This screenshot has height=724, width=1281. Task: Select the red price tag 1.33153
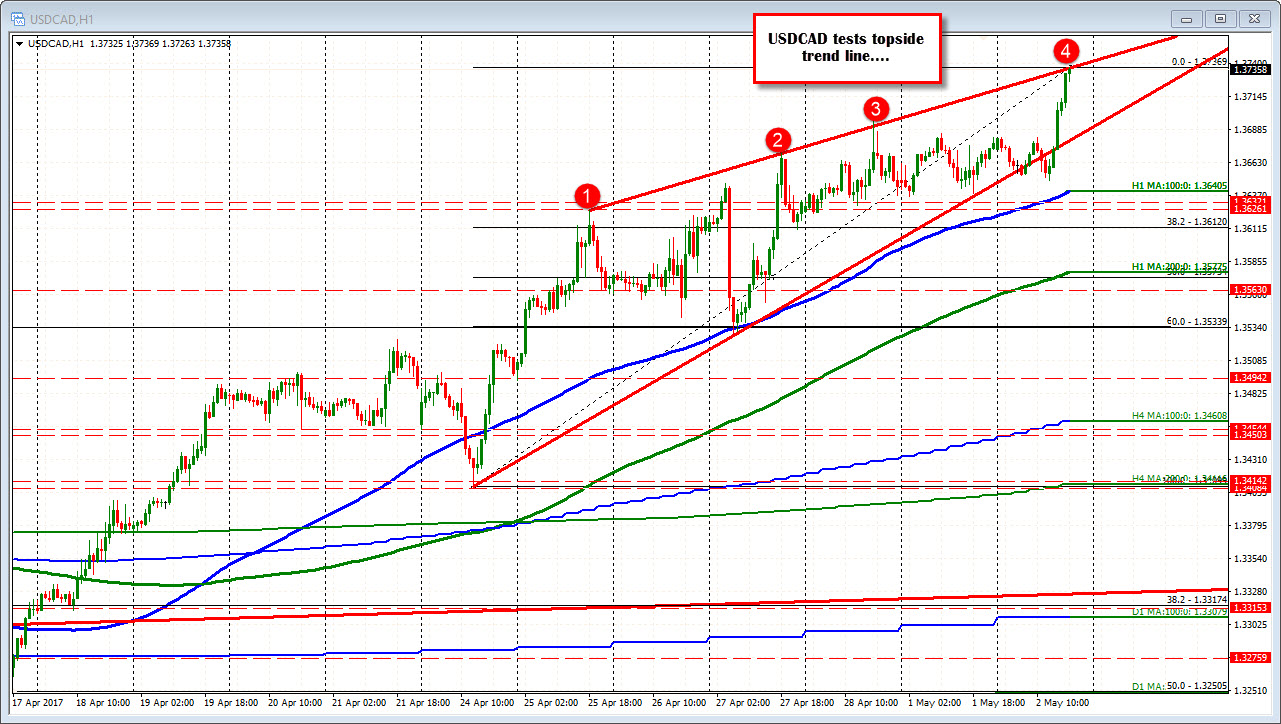(1252, 607)
